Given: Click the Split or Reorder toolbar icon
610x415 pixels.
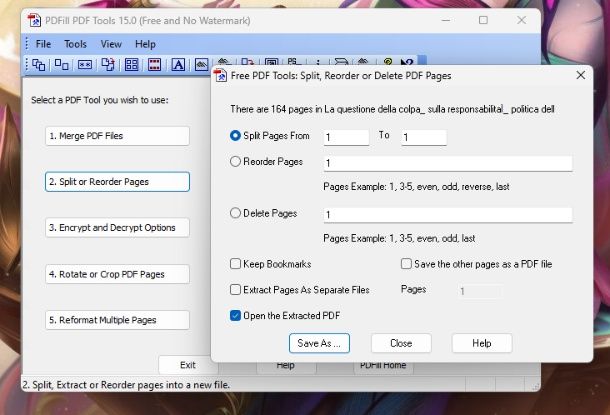Looking at the screenshot, I should click(61, 64).
